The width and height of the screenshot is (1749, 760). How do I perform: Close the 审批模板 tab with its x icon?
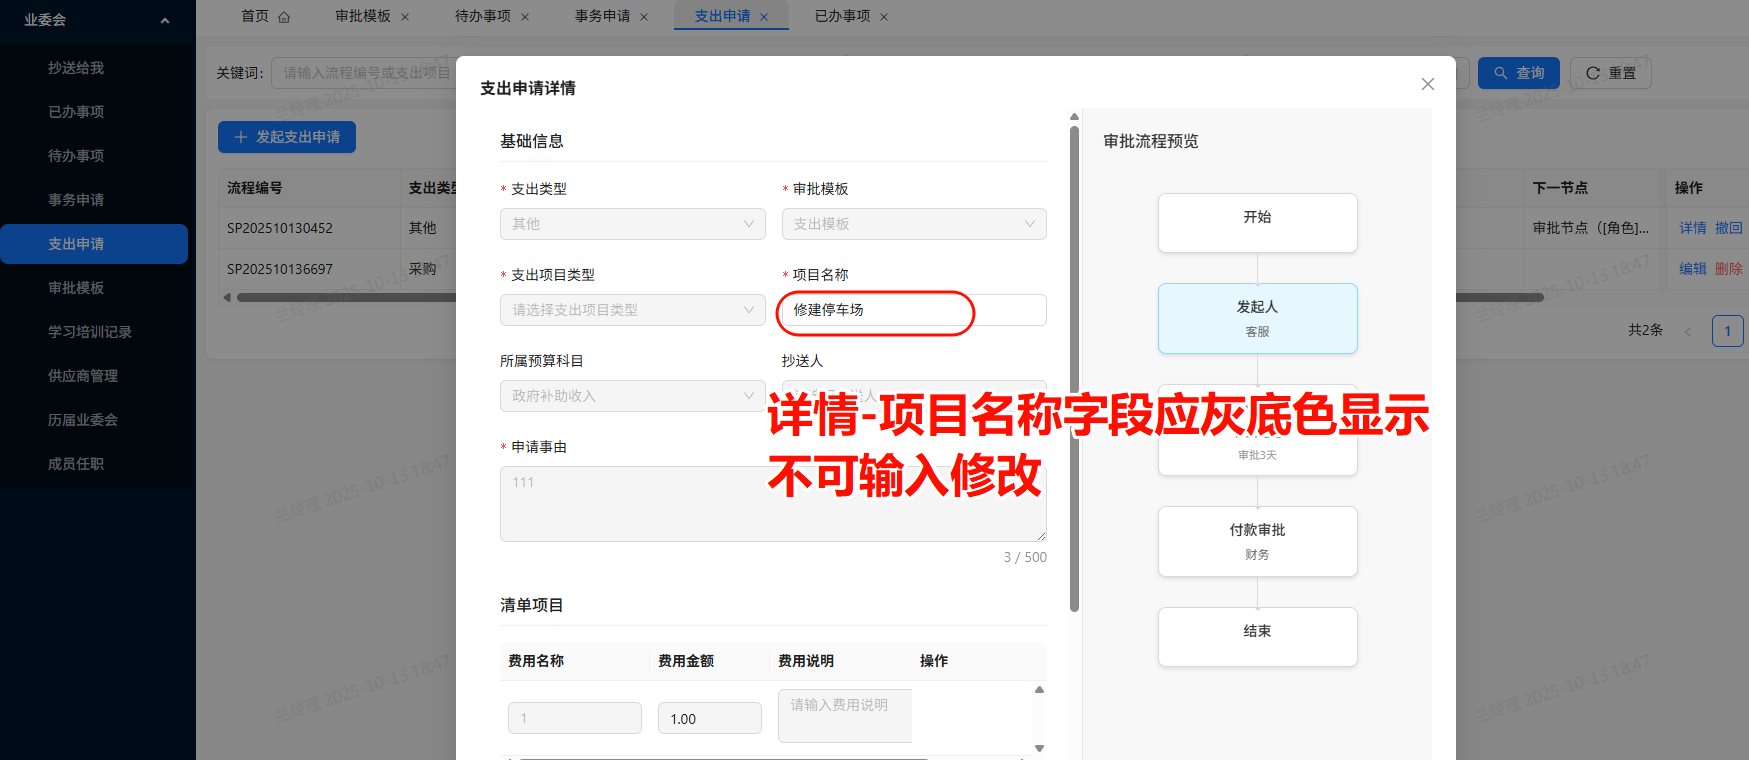pos(405,17)
